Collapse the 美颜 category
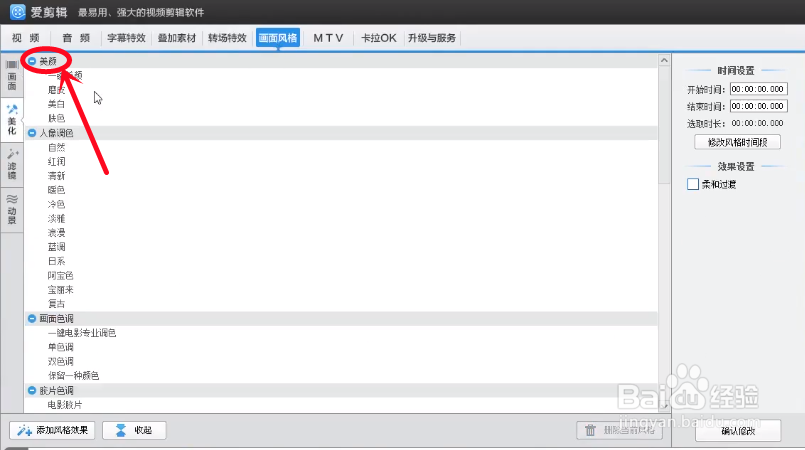 tap(32, 61)
